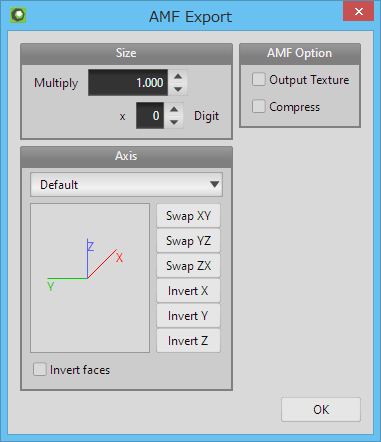Confirm export with the OK button
381x442 pixels.
tap(321, 409)
